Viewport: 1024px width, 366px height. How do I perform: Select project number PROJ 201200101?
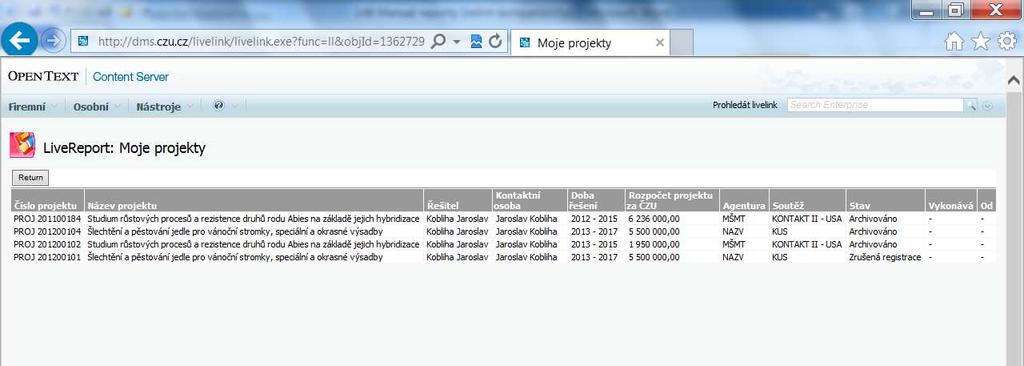coord(47,258)
